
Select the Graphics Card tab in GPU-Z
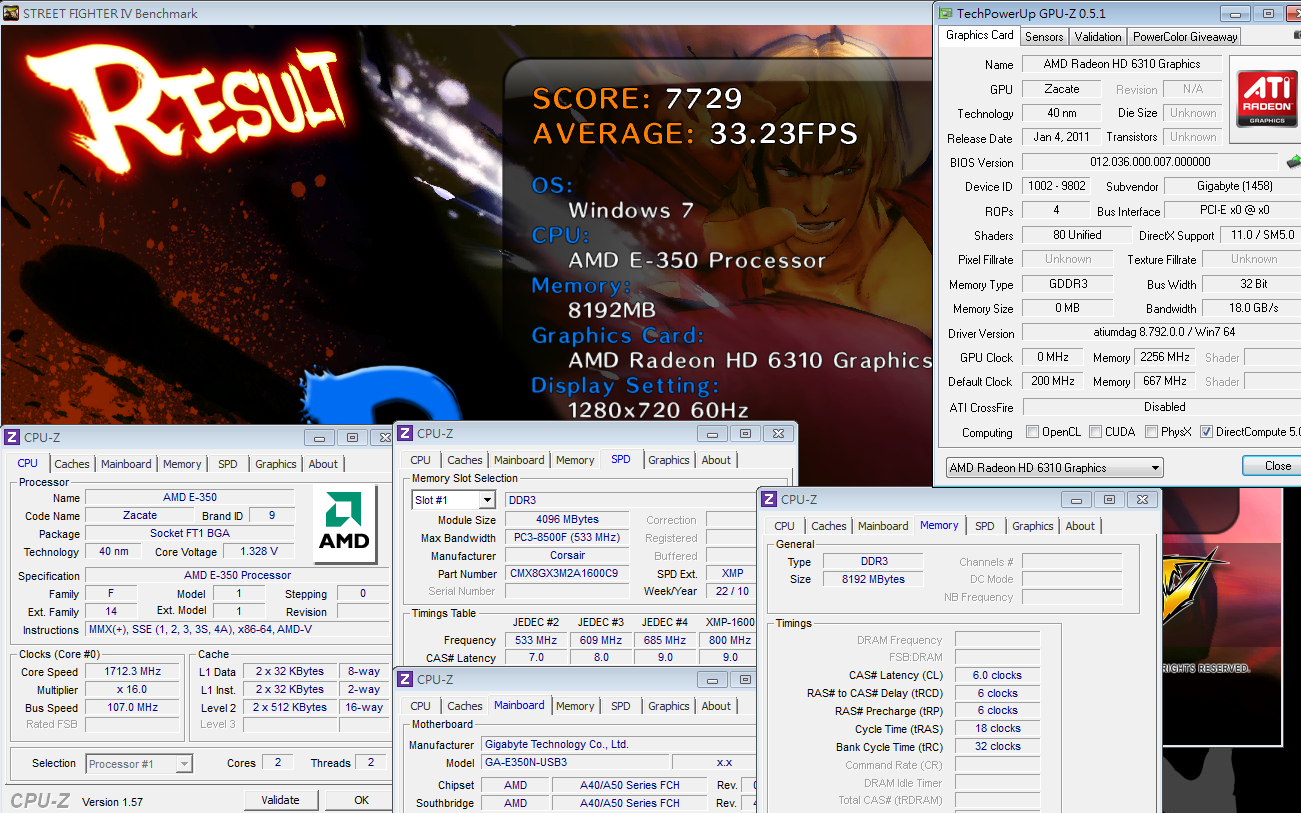click(x=980, y=35)
